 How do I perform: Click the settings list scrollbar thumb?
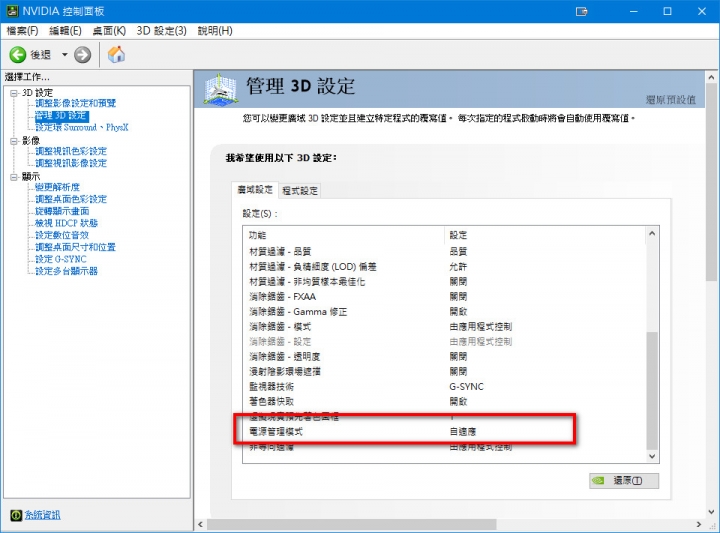652,390
